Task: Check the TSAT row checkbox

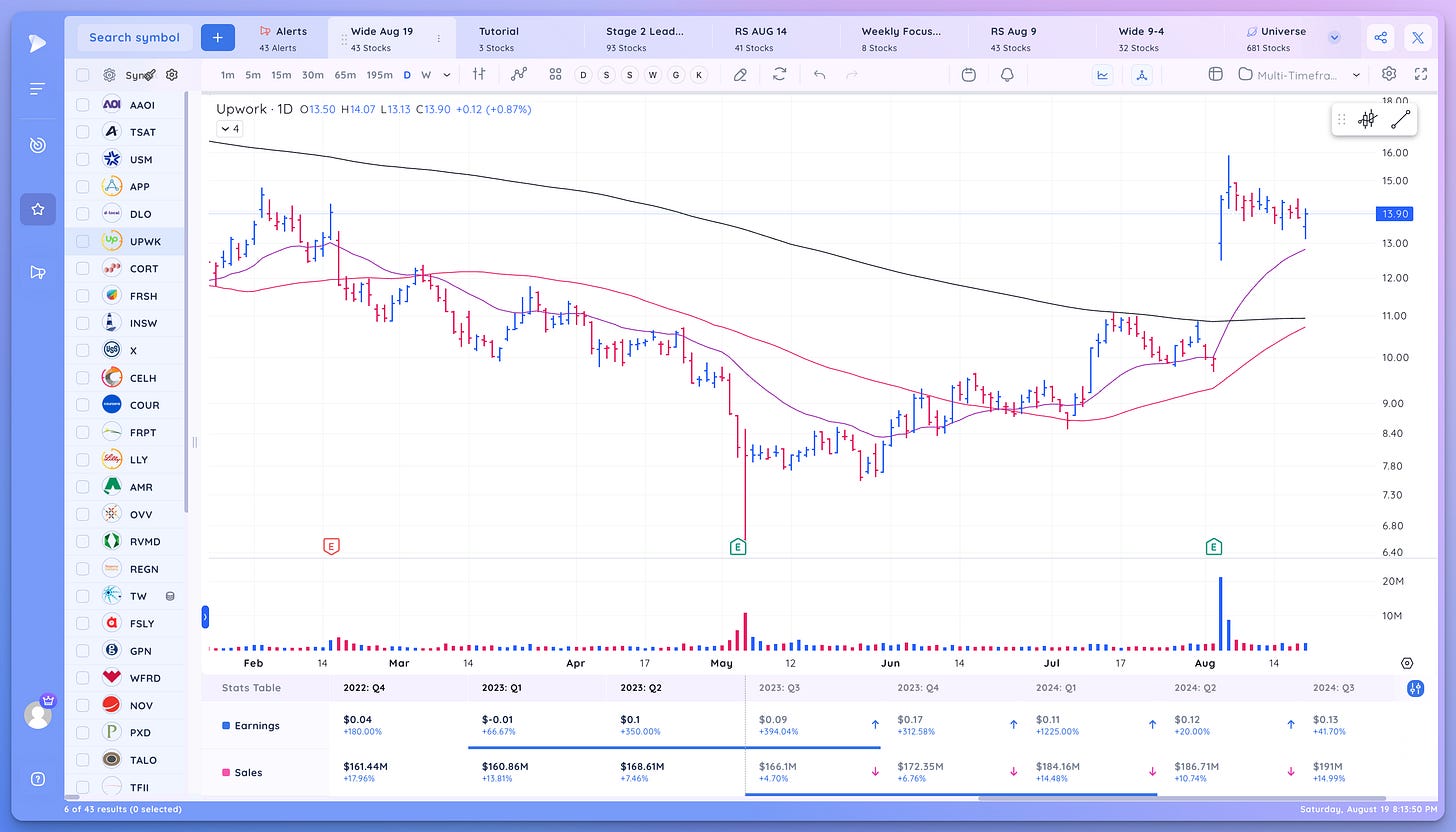Action: [x=82, y=132]
